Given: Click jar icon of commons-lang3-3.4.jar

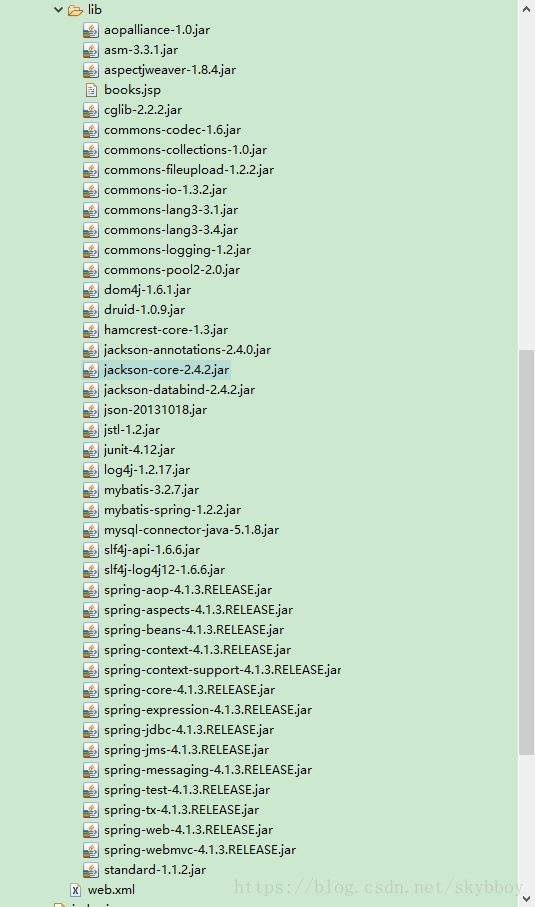Looking at the screenshot, I should point(91,230).
